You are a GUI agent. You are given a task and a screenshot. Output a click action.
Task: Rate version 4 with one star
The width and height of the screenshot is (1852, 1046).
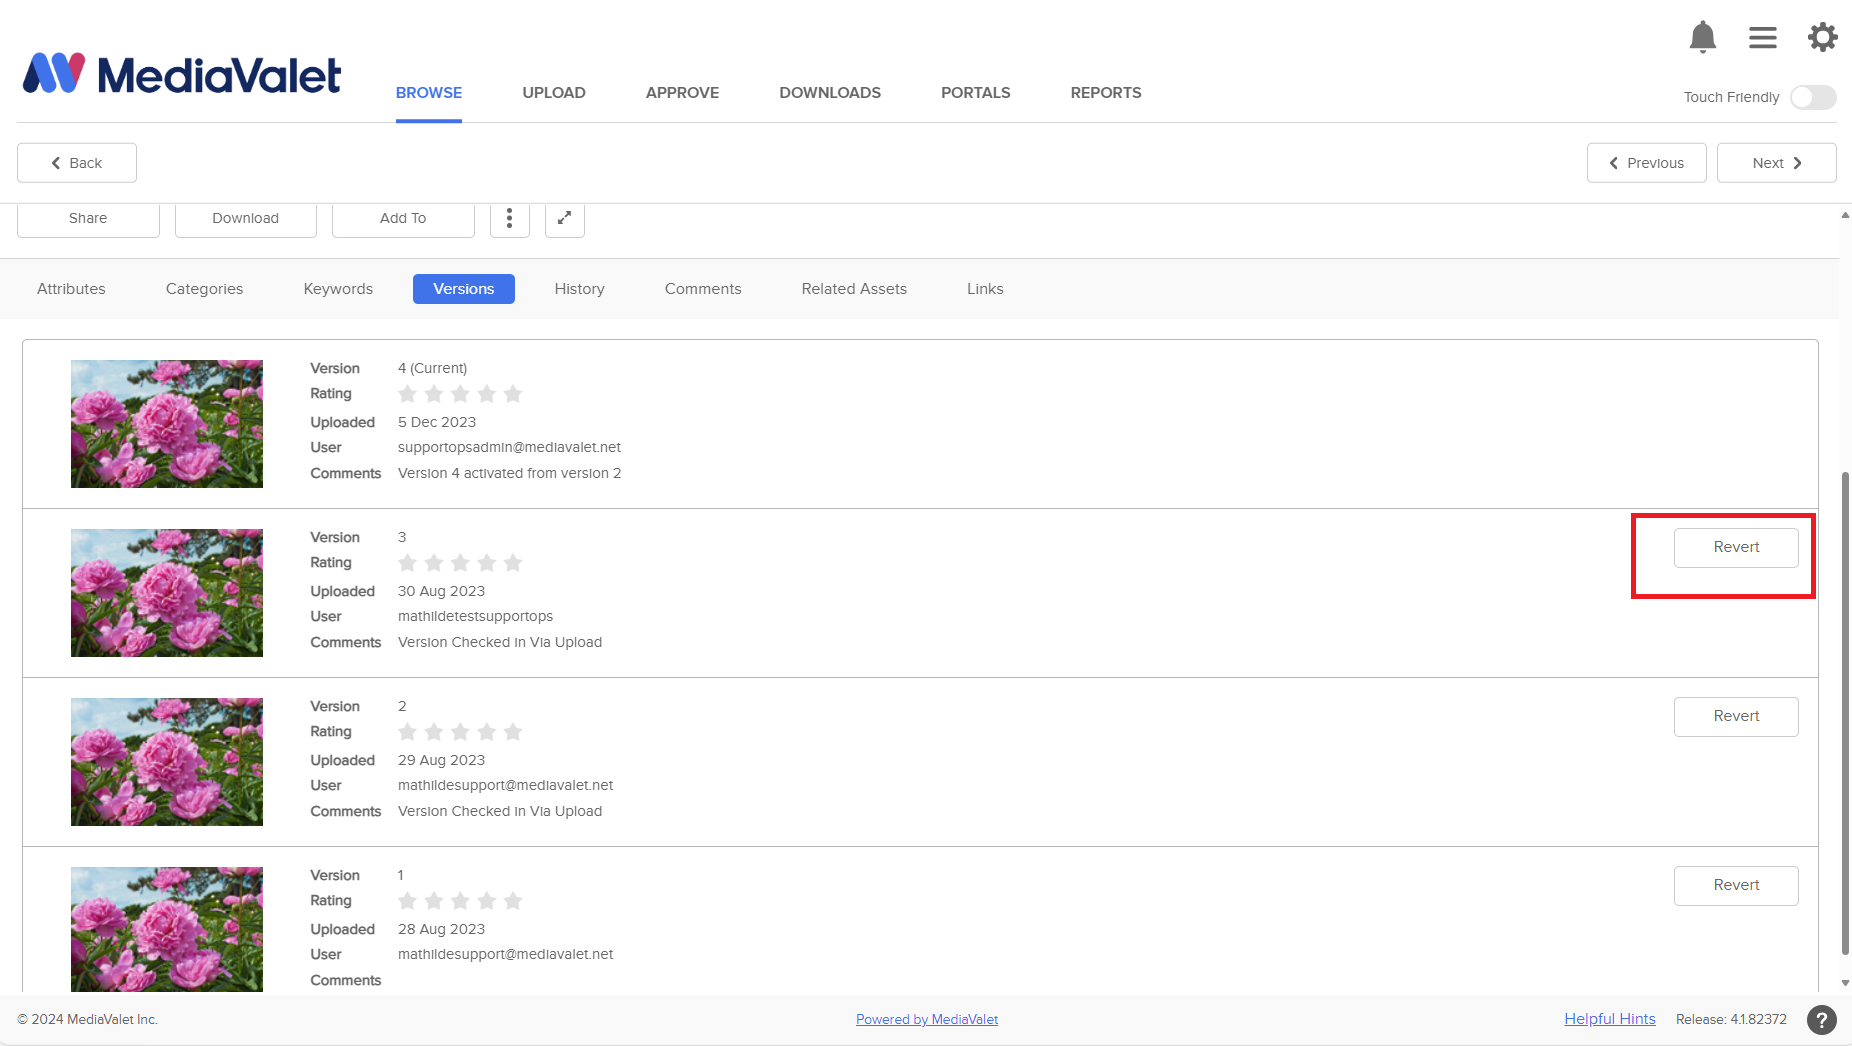(407, 394)
